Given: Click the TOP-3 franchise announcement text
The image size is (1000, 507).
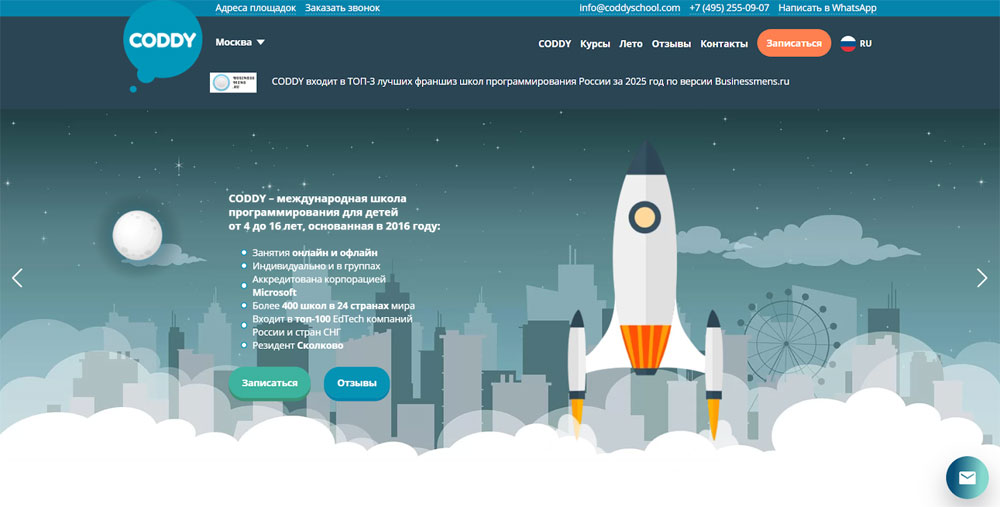Looking at the screenshot, I should click(530, 82).
